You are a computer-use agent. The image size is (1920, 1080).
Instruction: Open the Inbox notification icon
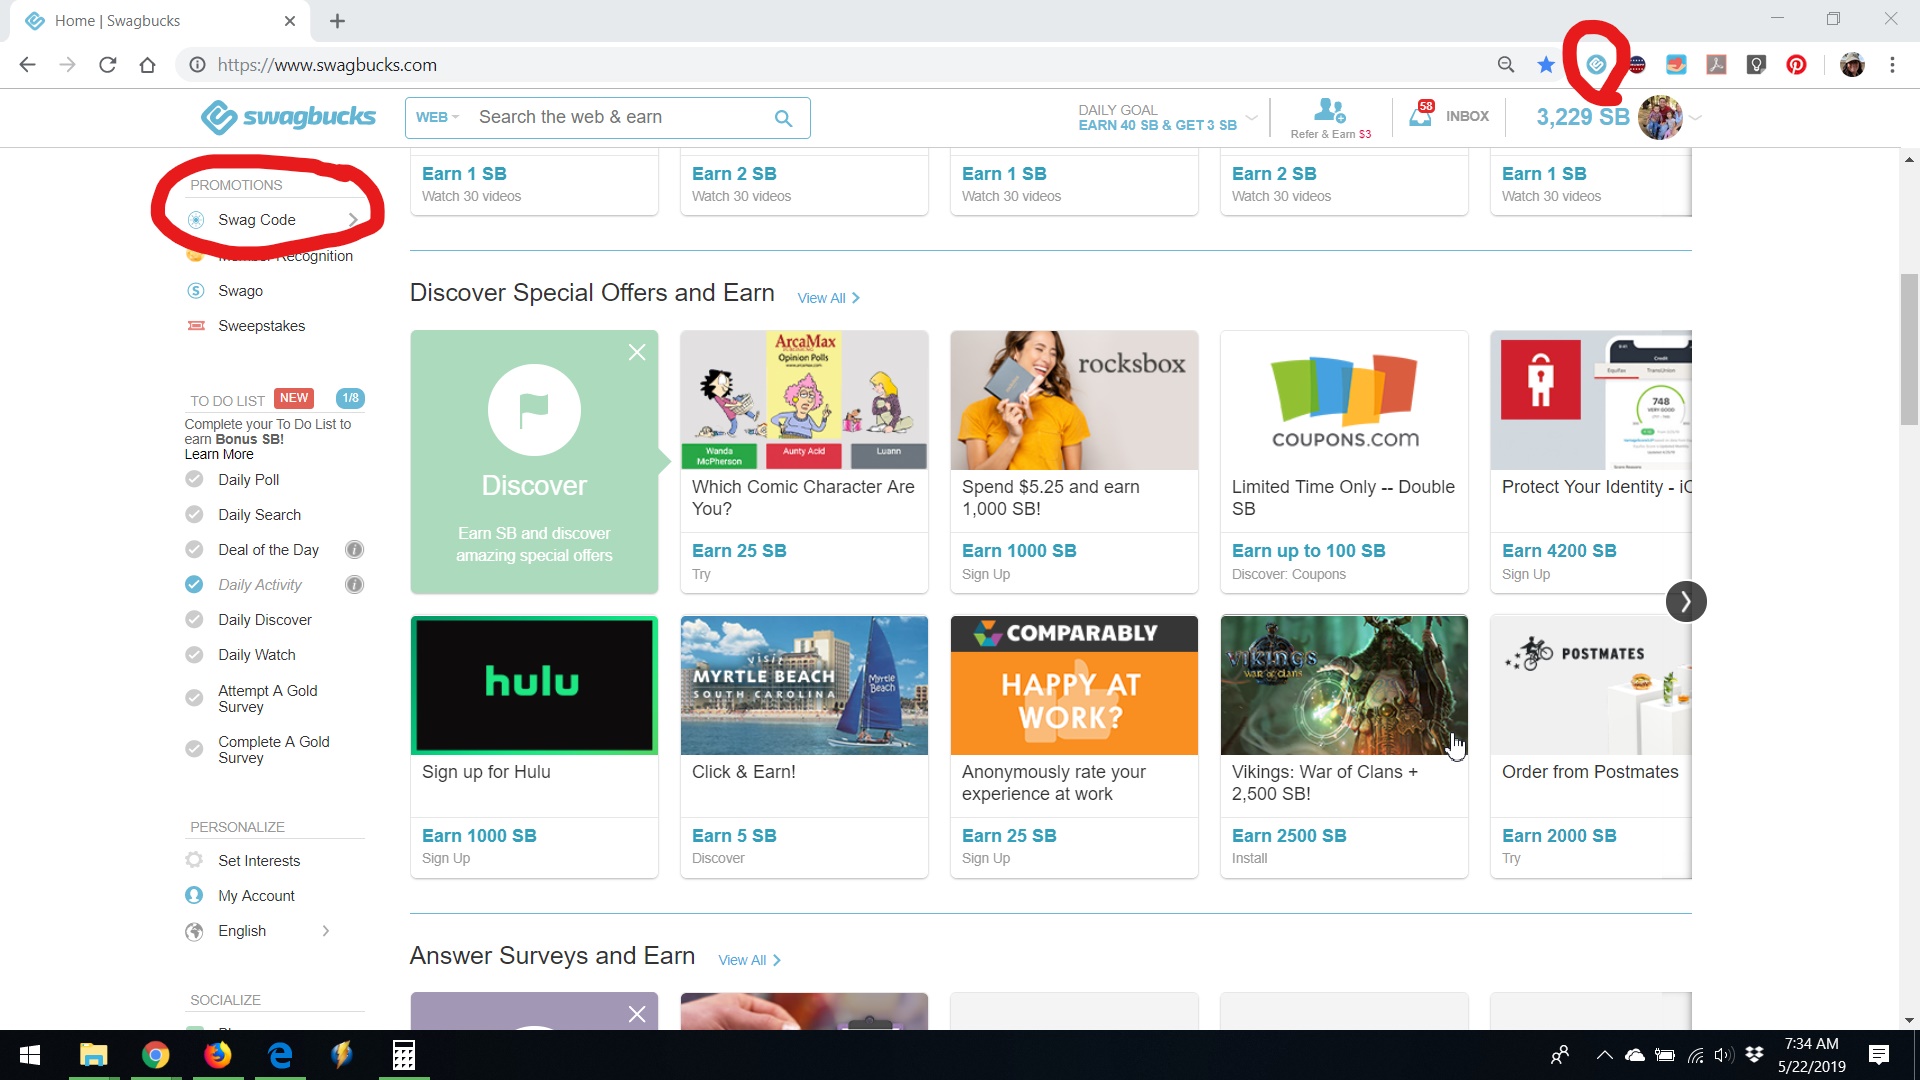pyautogui.click(x=1421, y=115)
